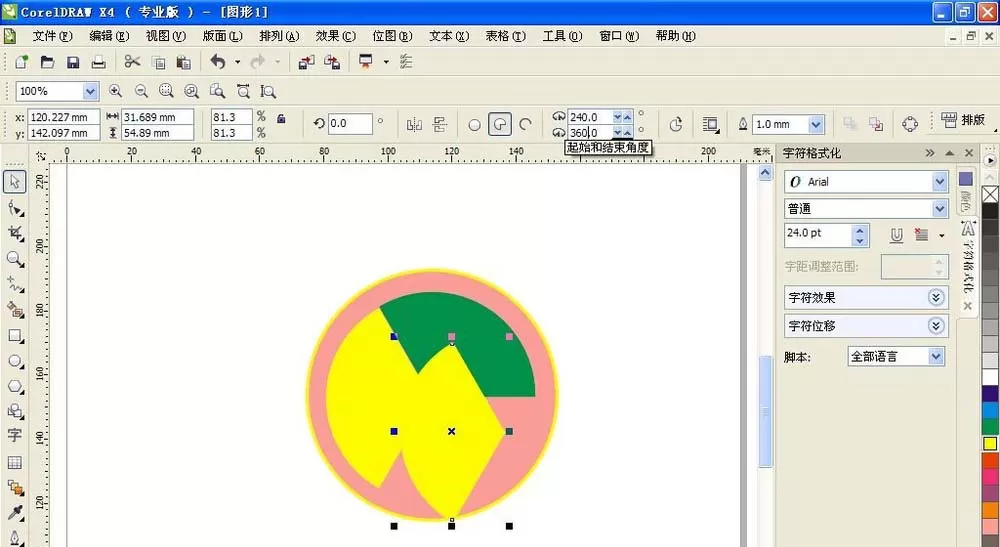Open the undo history dropdown arrow

click(x=237, y=62)
